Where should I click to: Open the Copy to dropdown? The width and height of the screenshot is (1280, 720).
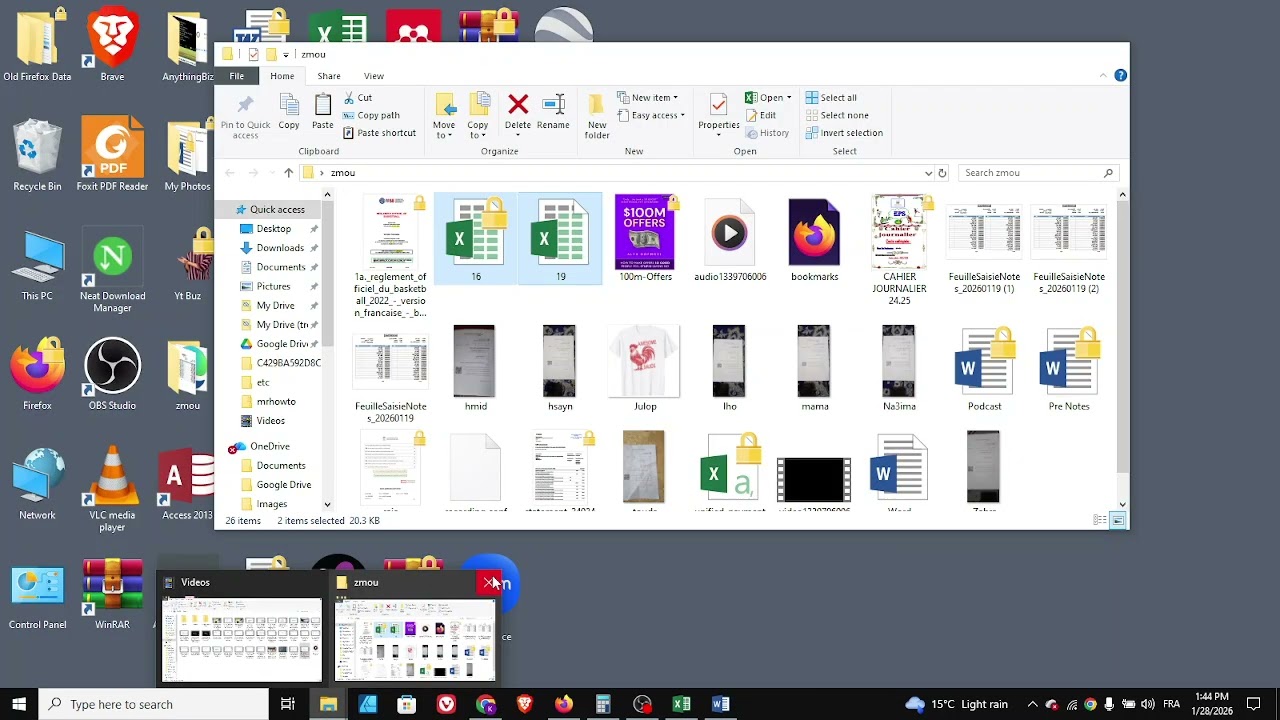(478, 130)
